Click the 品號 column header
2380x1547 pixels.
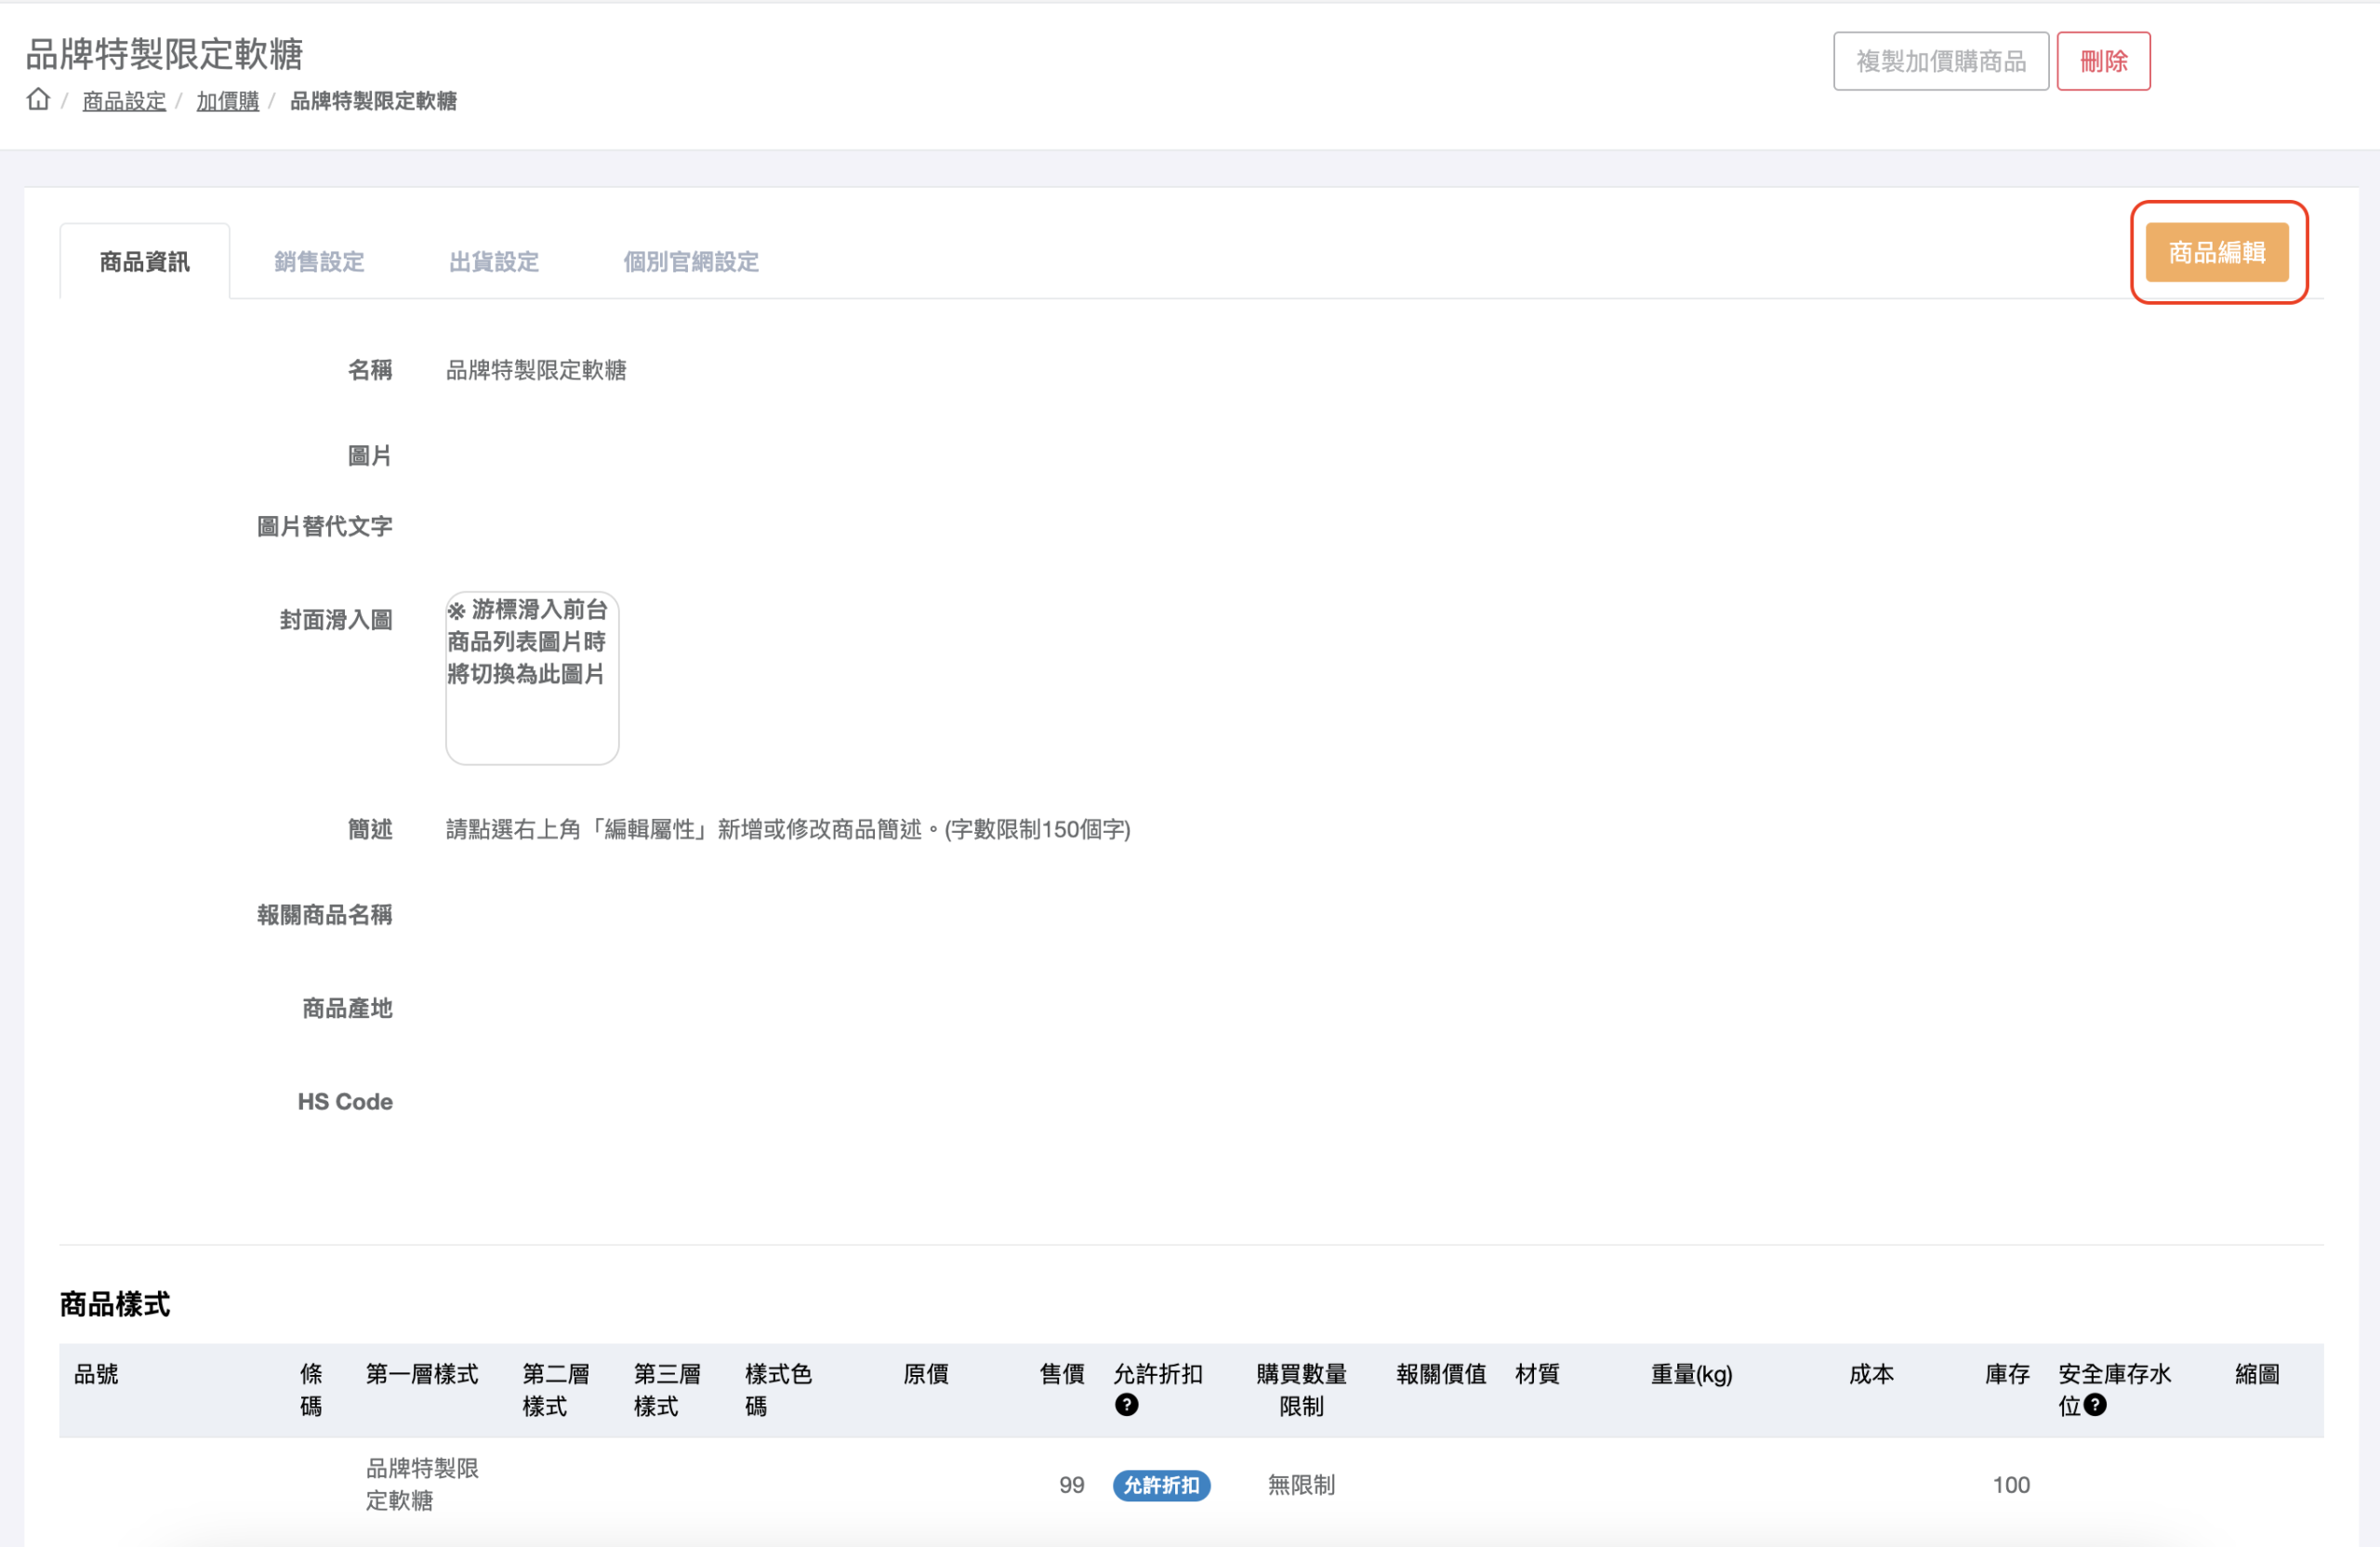point(96,1374)
